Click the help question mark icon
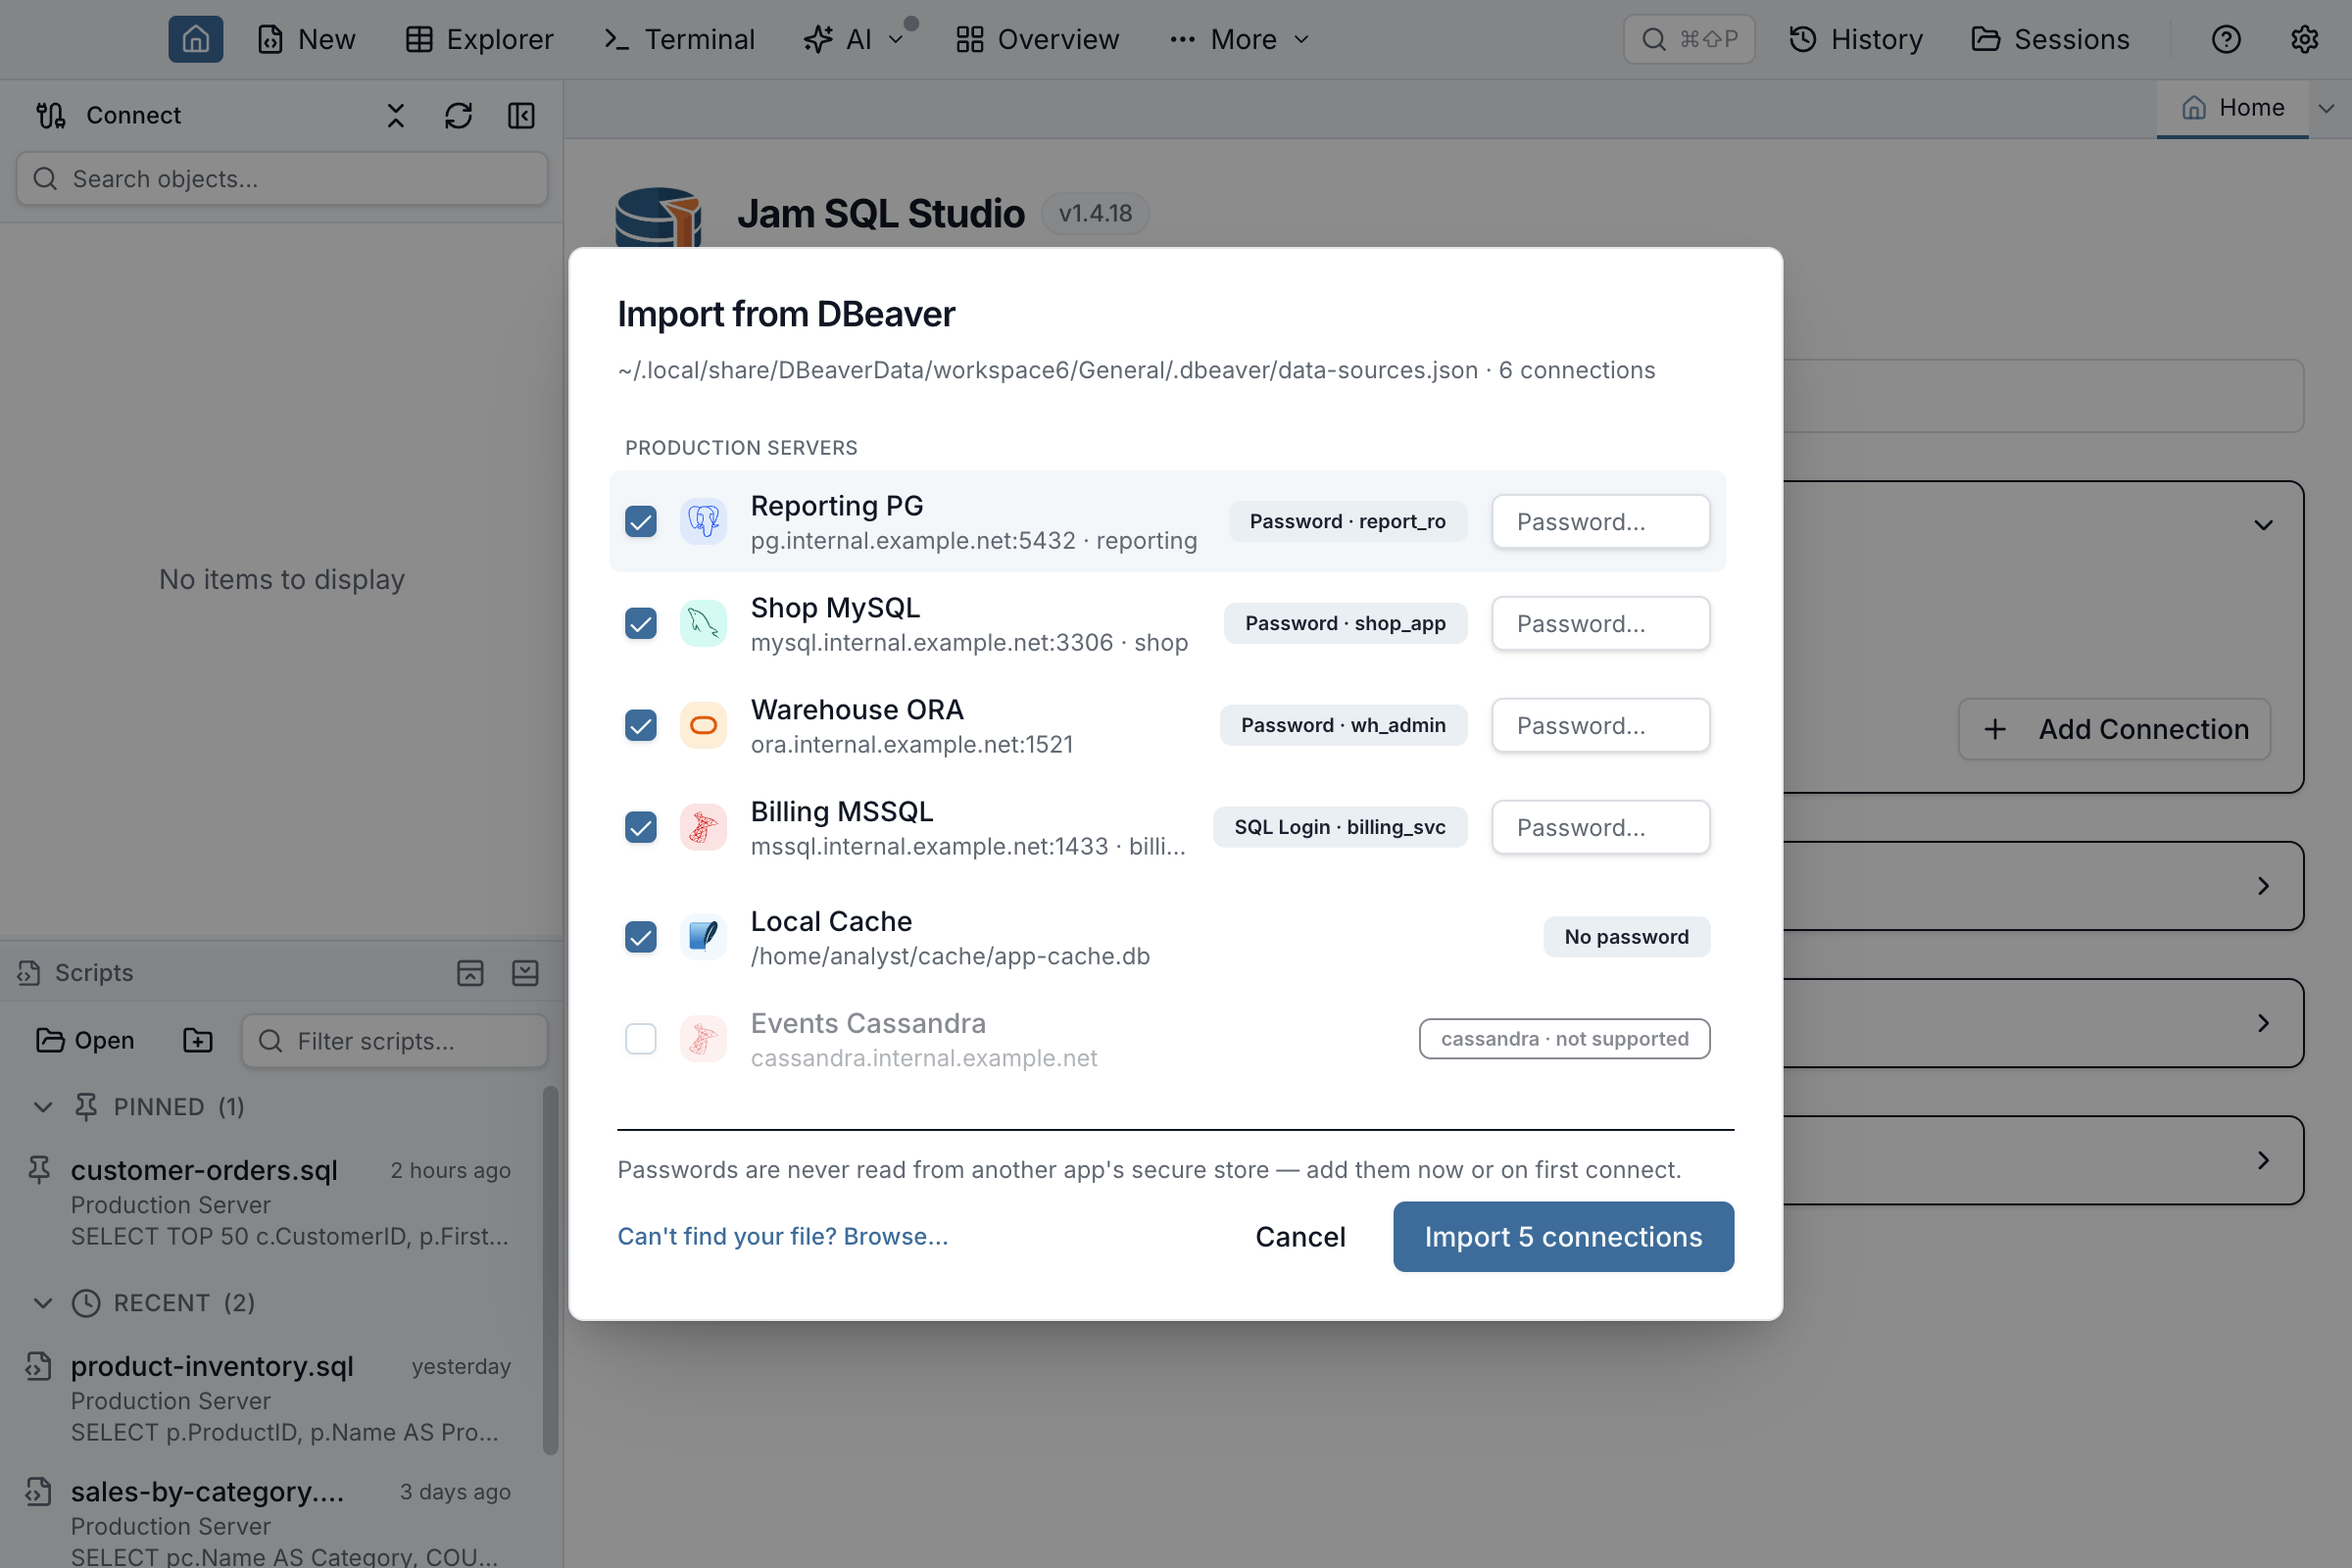Screen dimensions: 2352x1568 [2225, 39]
